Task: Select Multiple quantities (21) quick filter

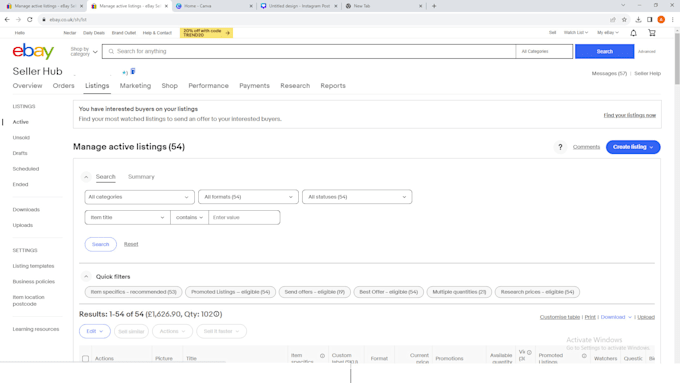Action: point(459,292)
